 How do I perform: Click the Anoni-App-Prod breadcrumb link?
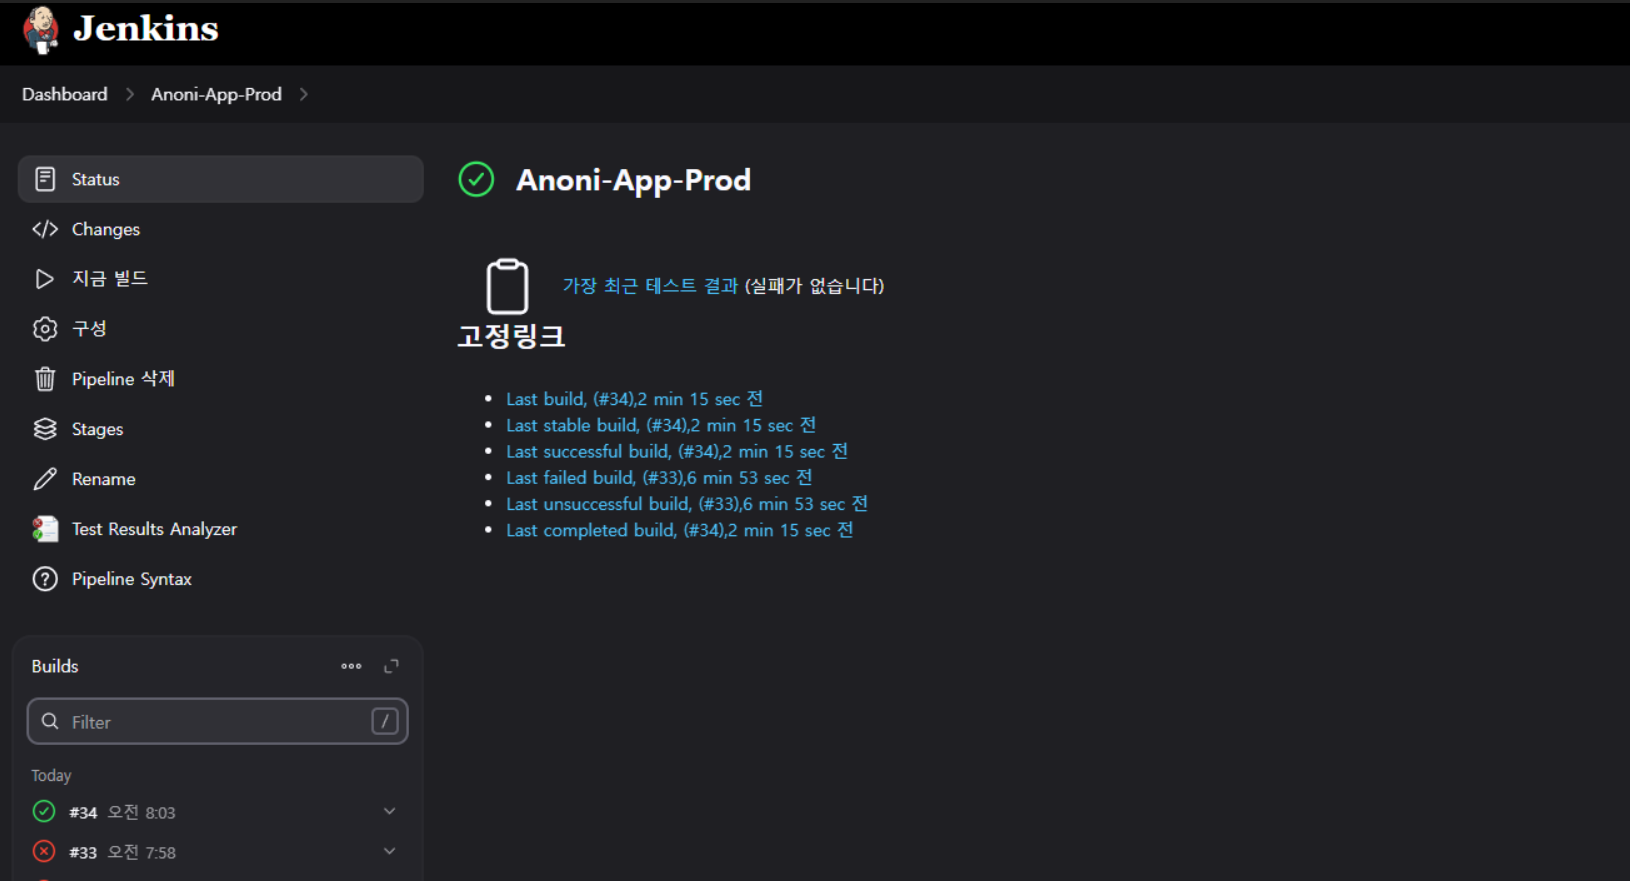coord(216,94)
